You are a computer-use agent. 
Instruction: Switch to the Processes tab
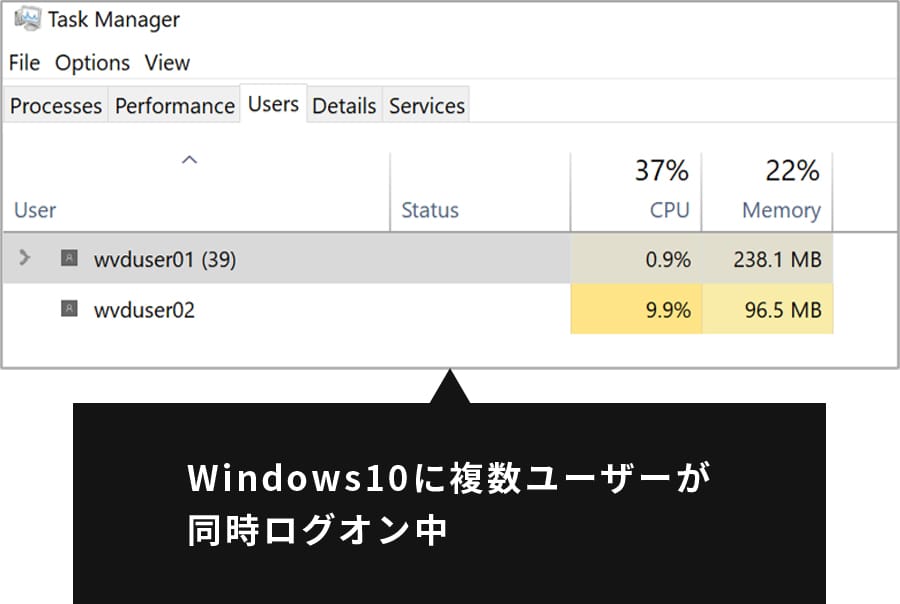(56, 106)
